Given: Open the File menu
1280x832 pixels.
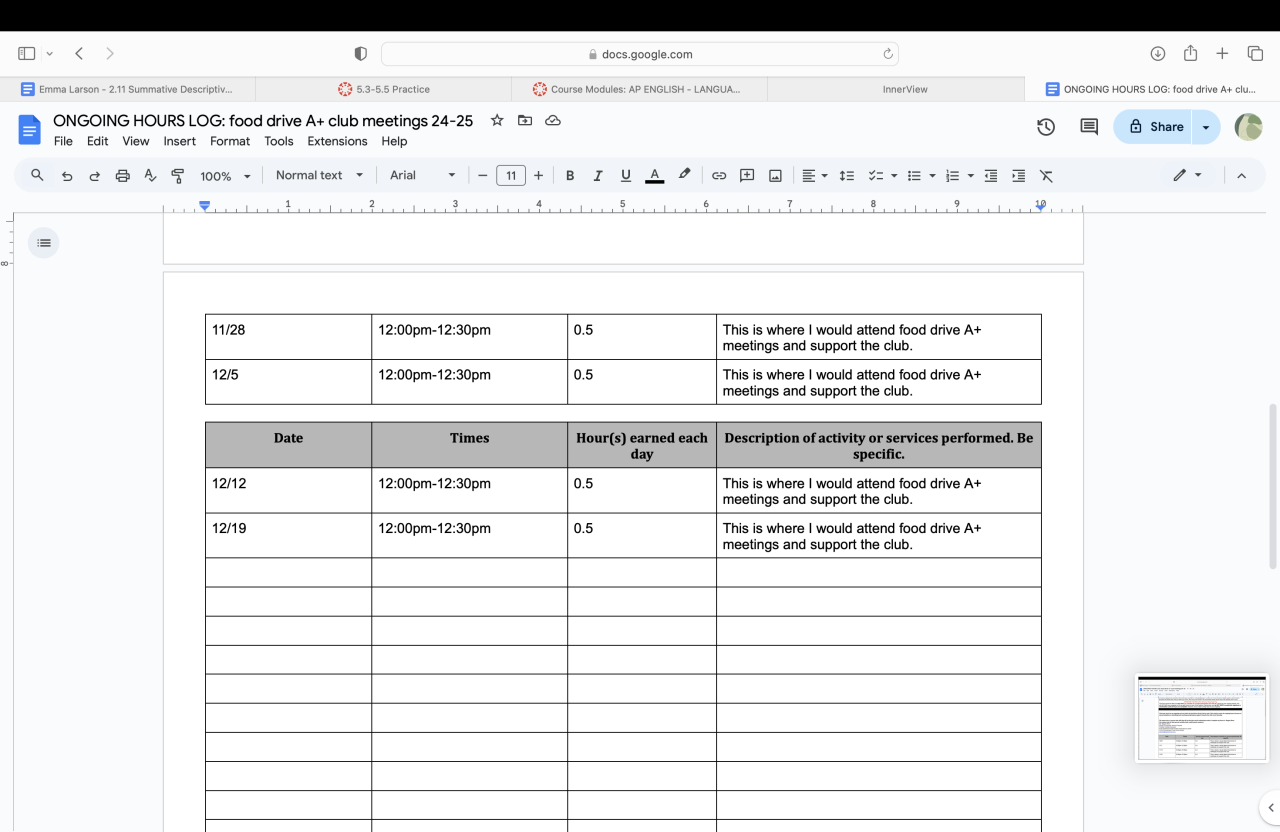Looking at the screenshot, I should pyautogui.click(x=63, y=141).
